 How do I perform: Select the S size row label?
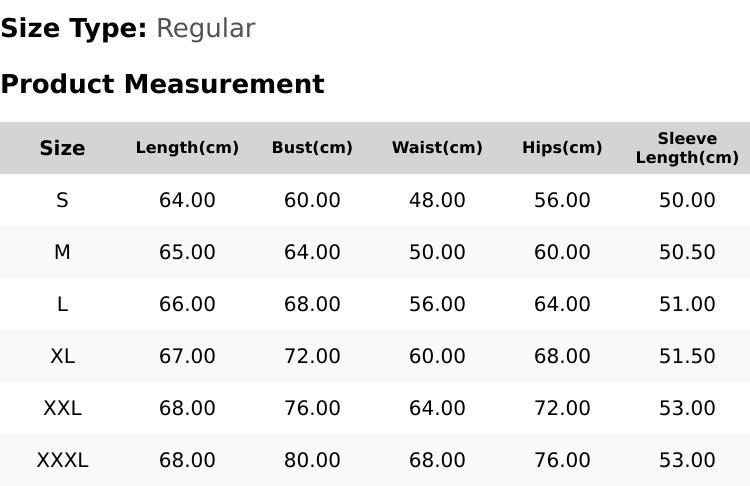point(62,200)
